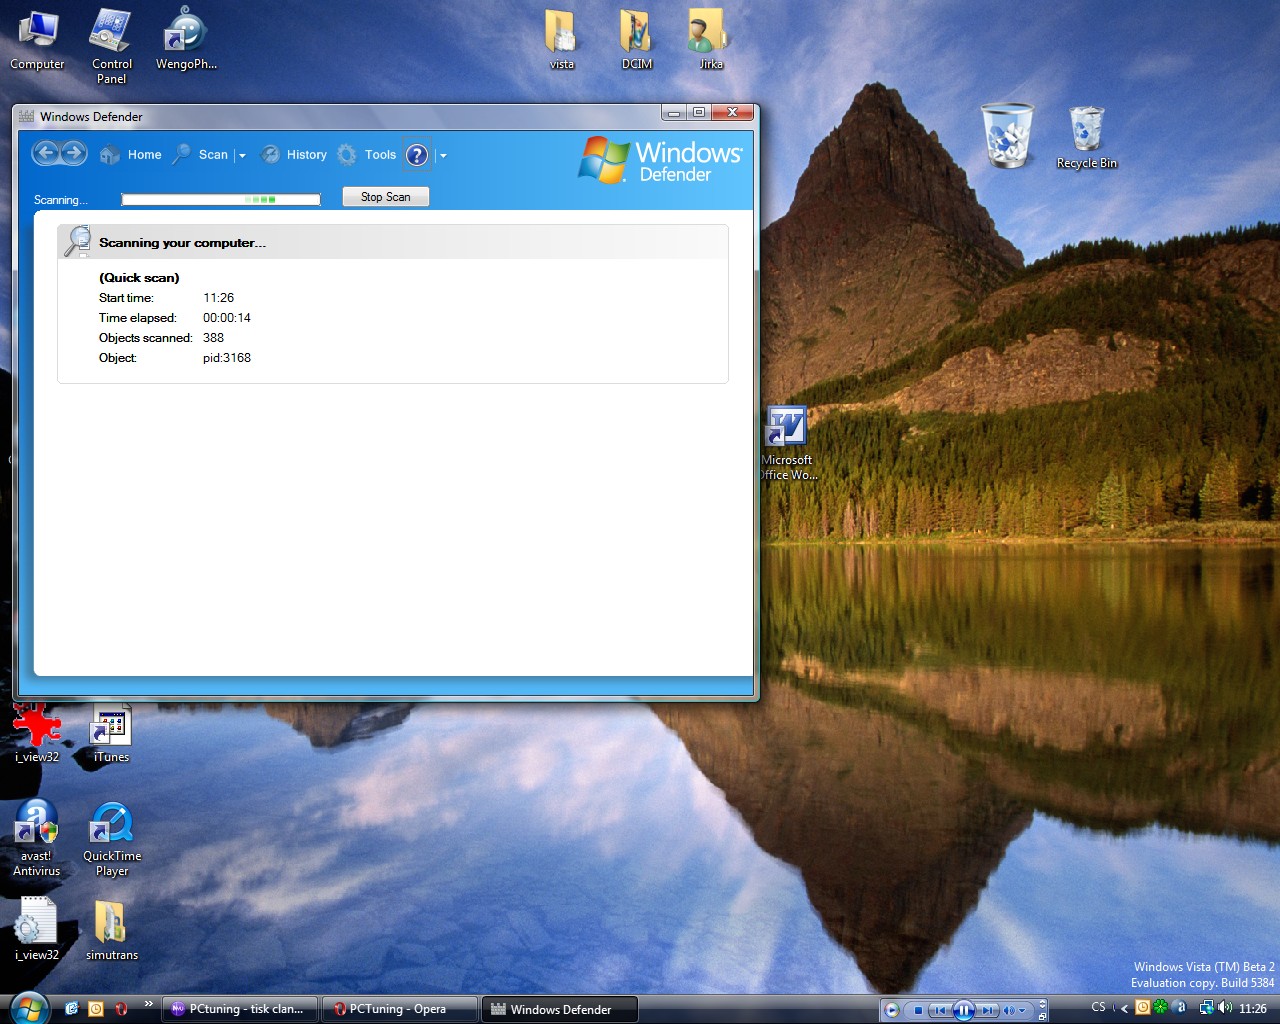
Task: Click the 'Objects scanned' value 388
Action: click(x=213, y=338)
